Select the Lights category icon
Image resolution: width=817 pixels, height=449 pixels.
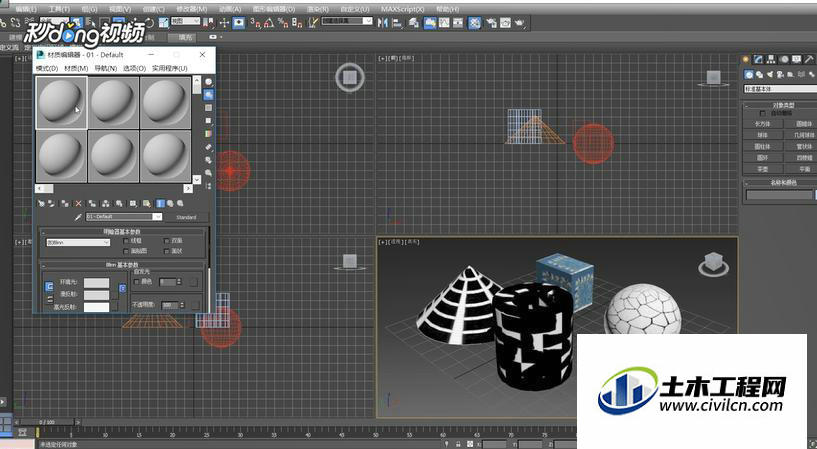[x=770, y=75]
